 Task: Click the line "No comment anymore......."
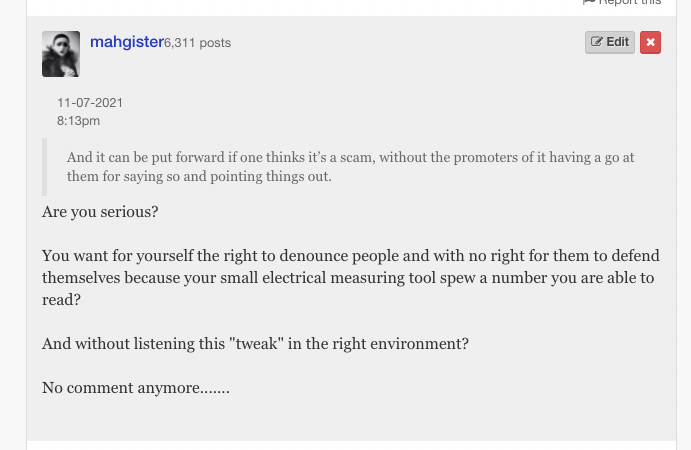[x=136, y=388]
